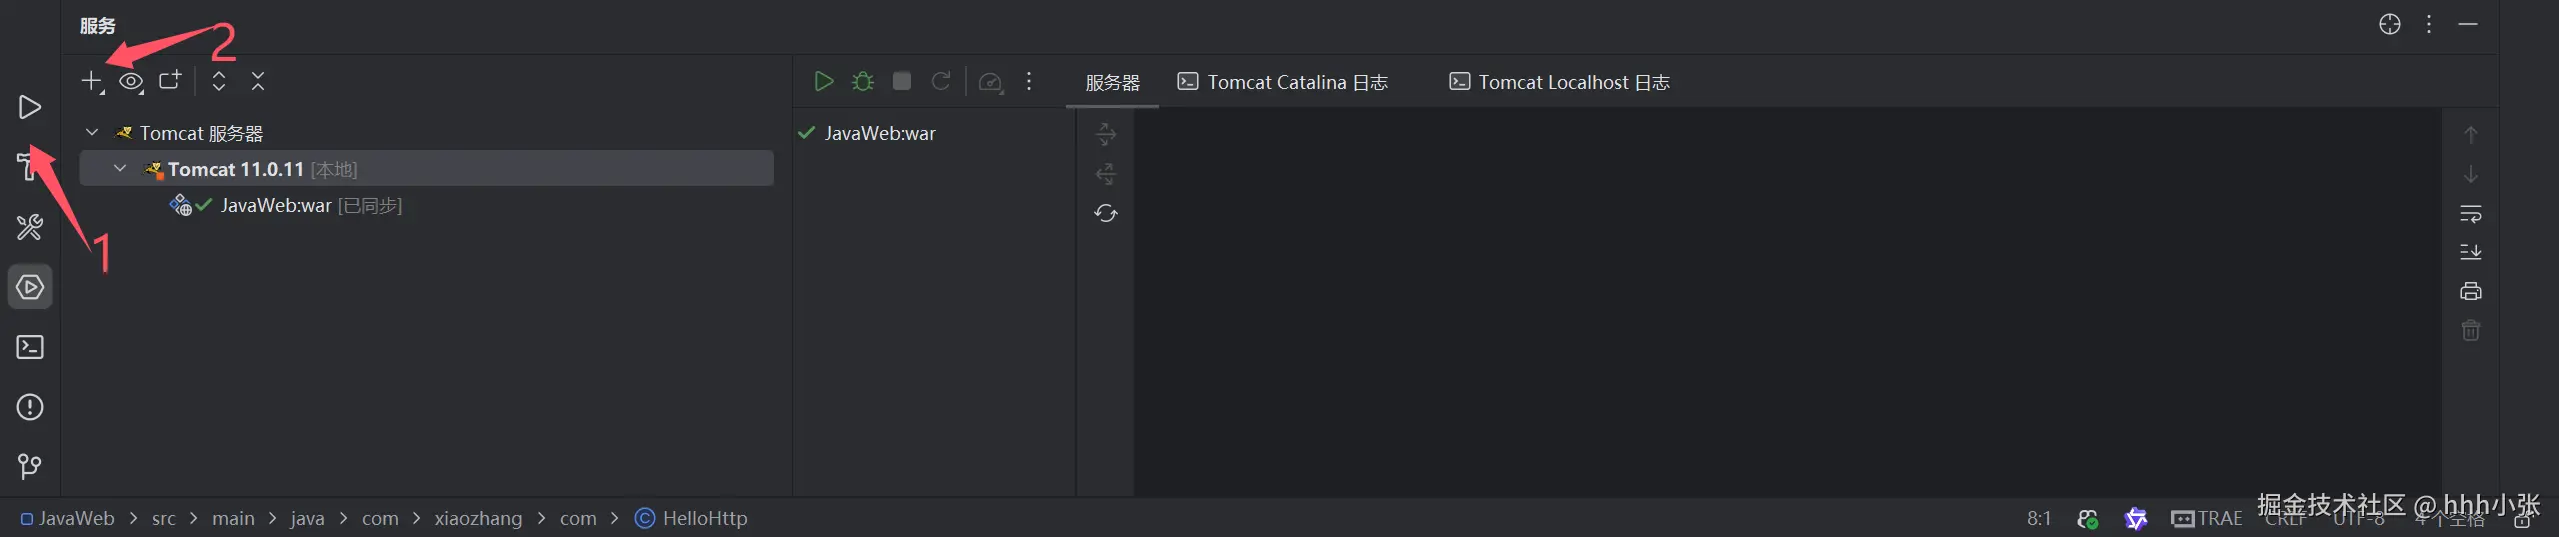Viewport: 2559px width, 537px height.
Task: Open the Tomcat Localhost 日志 tab
Action: 1559,83
